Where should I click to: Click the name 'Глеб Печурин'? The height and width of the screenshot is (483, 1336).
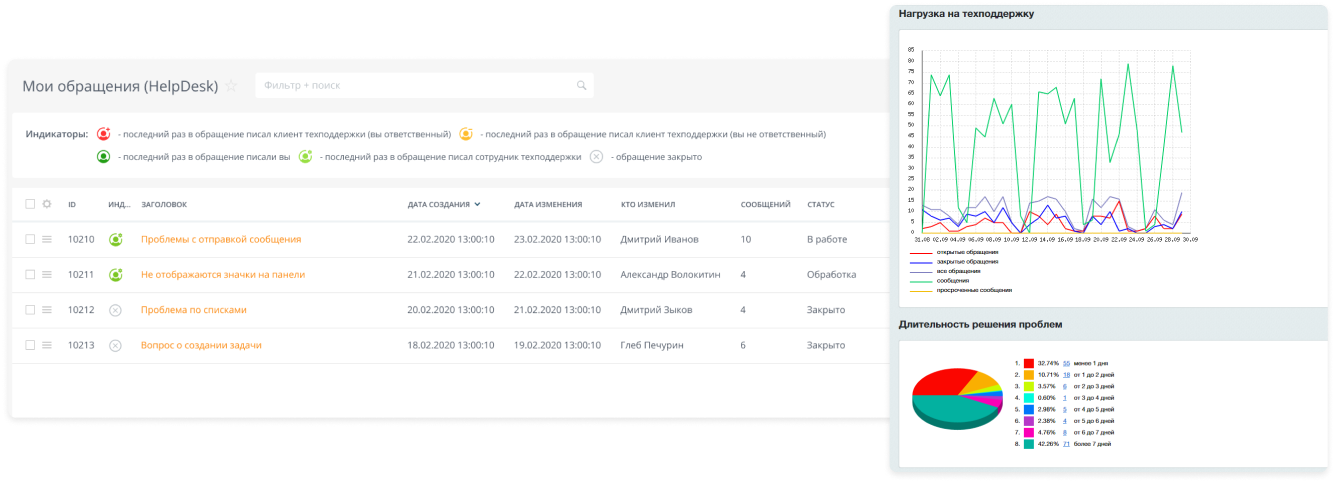click(x=654, y=345)
